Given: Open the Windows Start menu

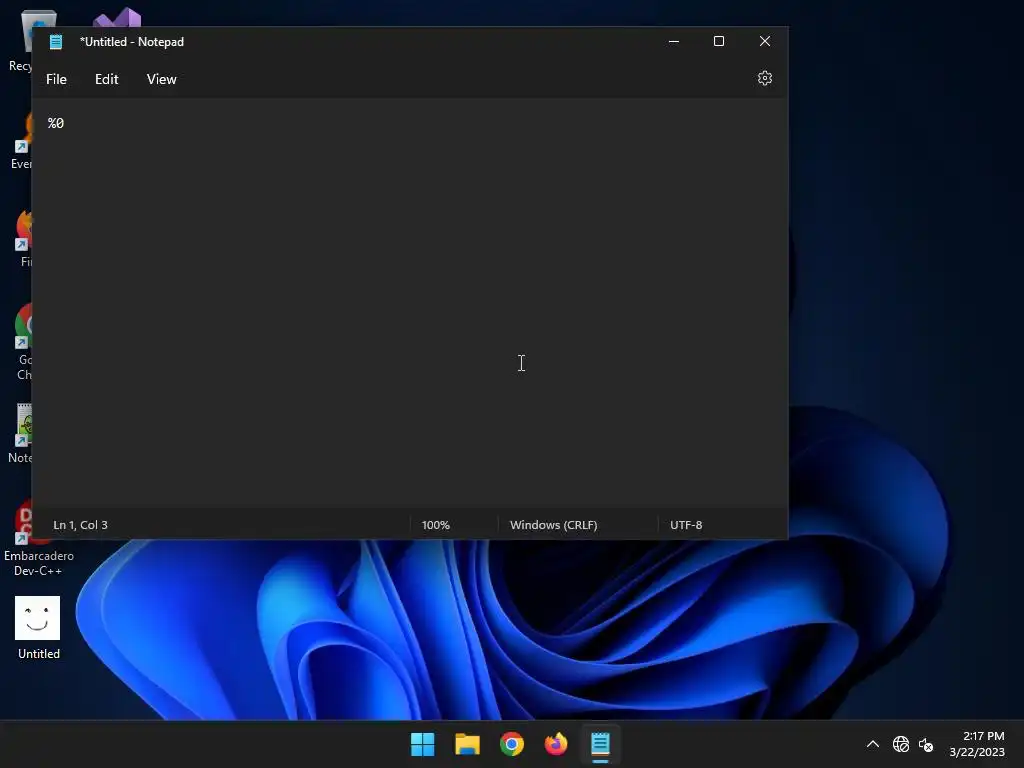Looking at the screenshot, I should tap(423, 744).
